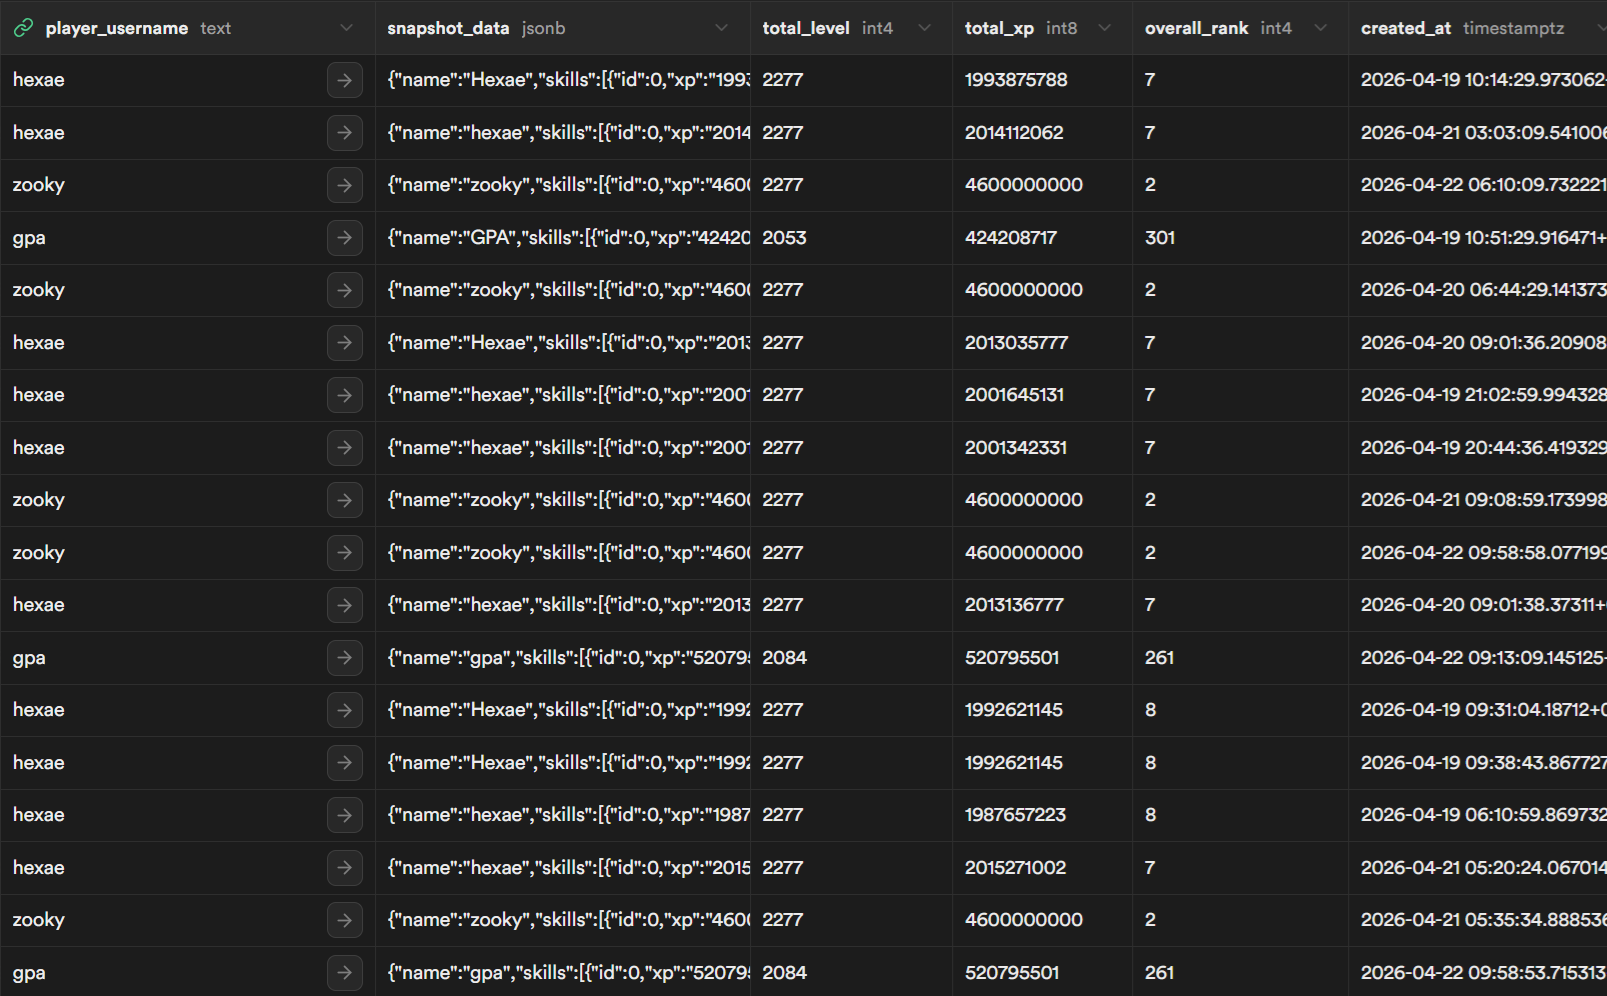1607x996 pixels.
Task: Select the overall_rank cell showing 301
Action: coord(1160,238)
